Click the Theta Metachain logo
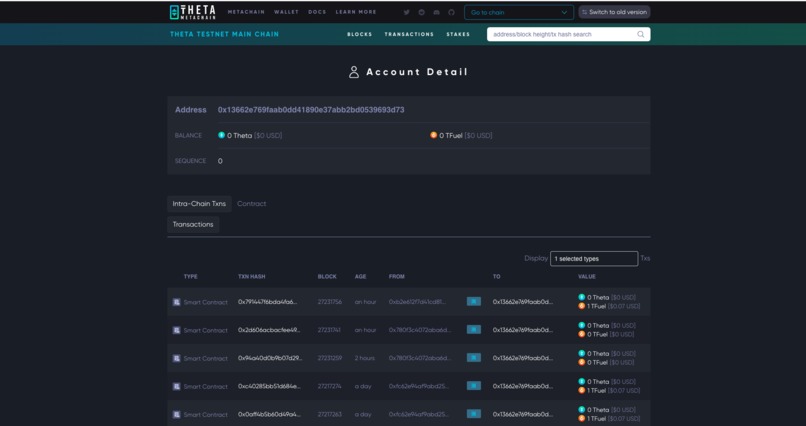The image size is (806, 426). tap(193, 12)
